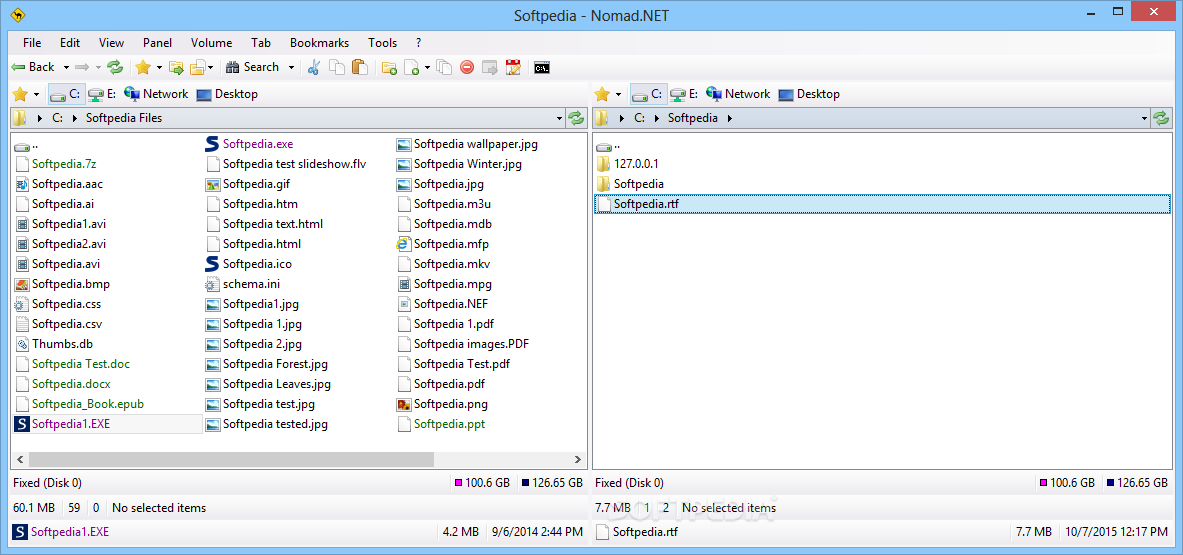Open the Back history dropdown arrow

point(66,68)
